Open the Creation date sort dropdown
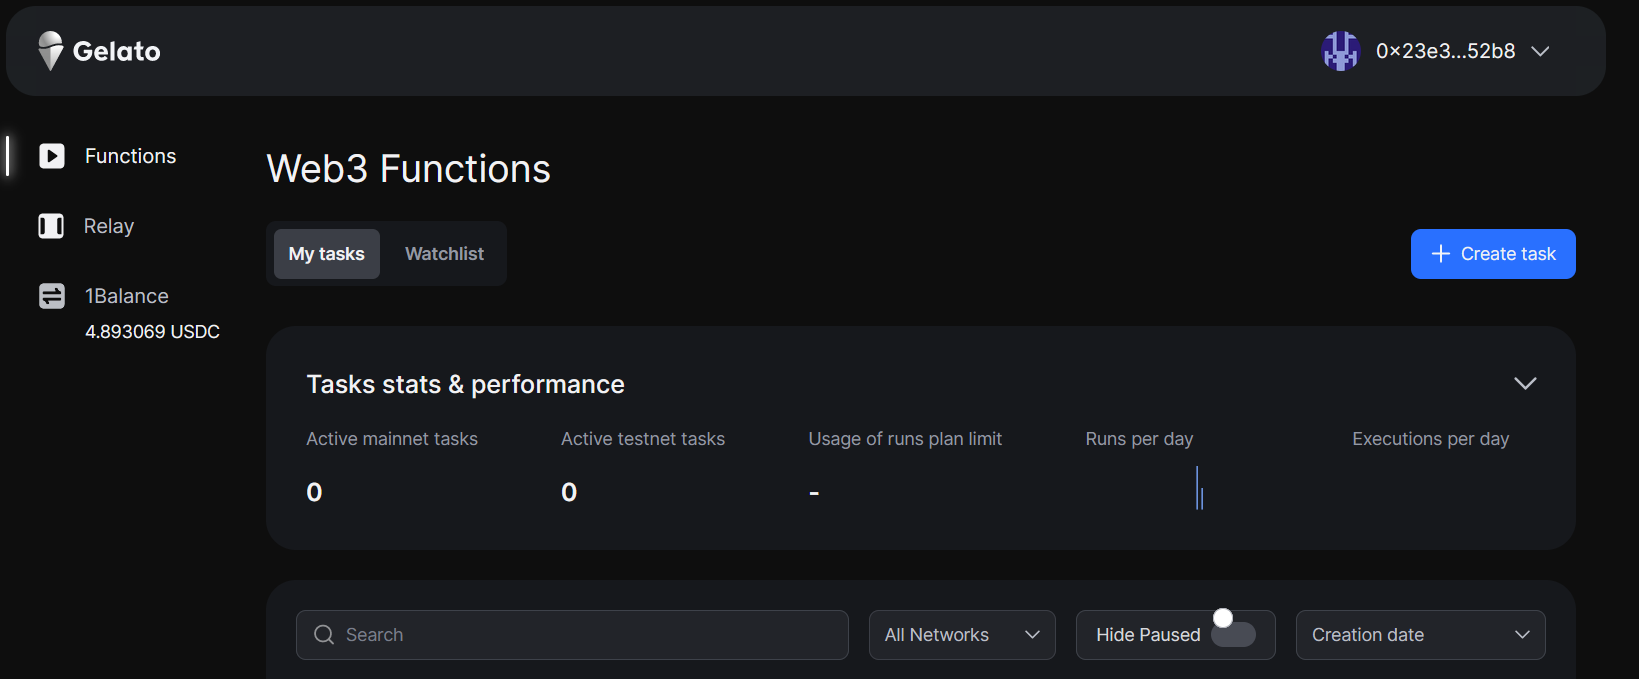 tap(1420, 635)
